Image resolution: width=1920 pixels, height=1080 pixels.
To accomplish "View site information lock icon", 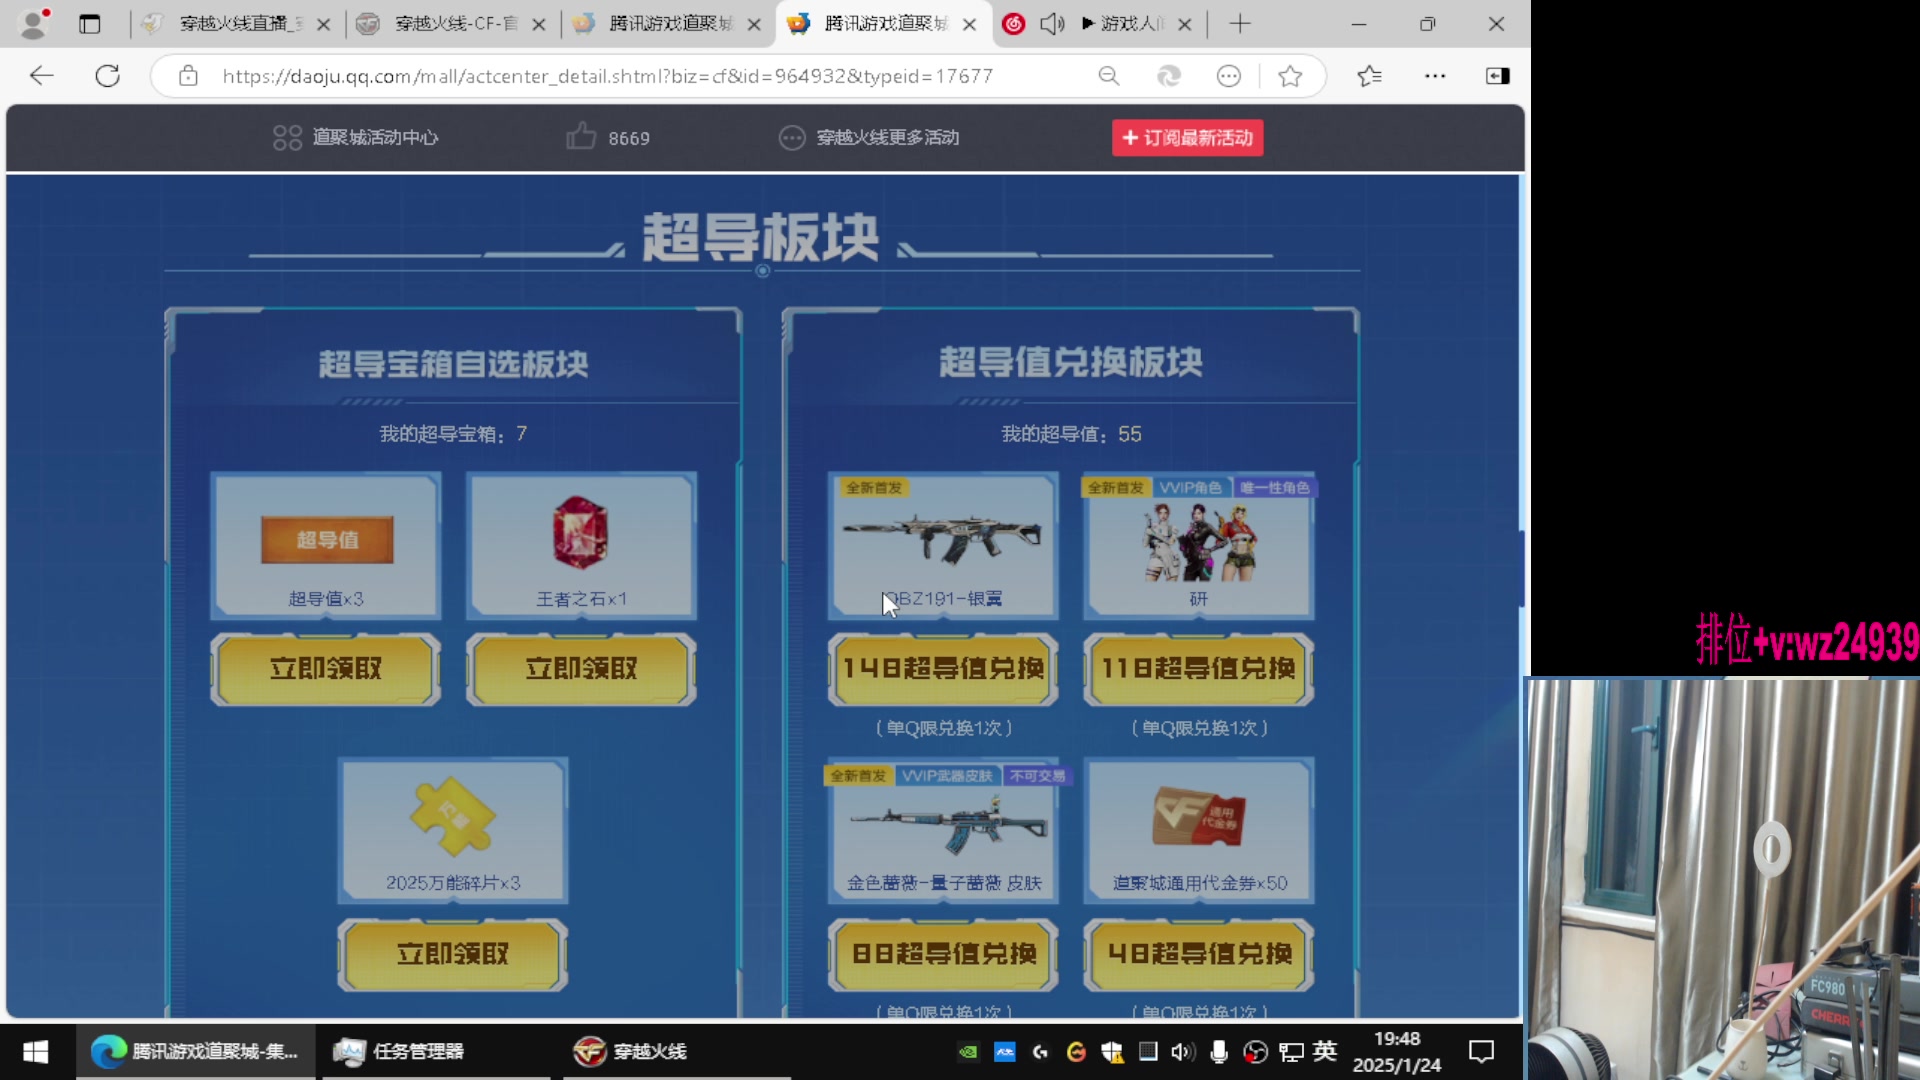I will [x=188, y=76].
